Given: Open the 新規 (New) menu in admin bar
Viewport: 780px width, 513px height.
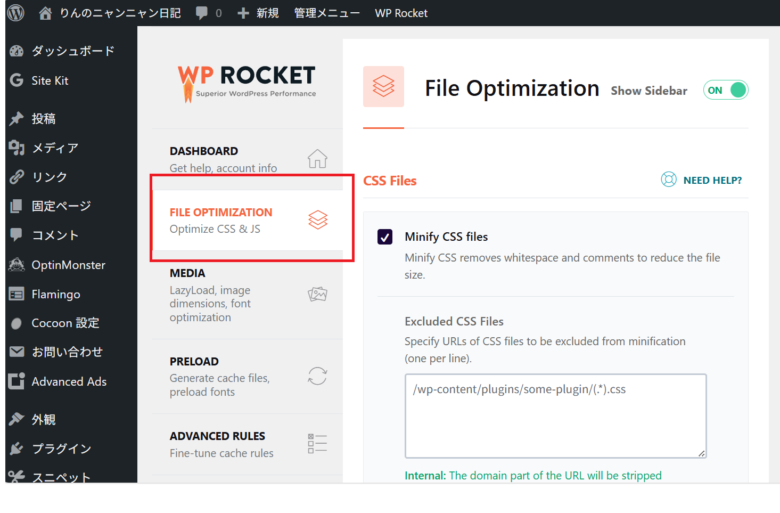Looking at the screenshot, I should [258, 13].
